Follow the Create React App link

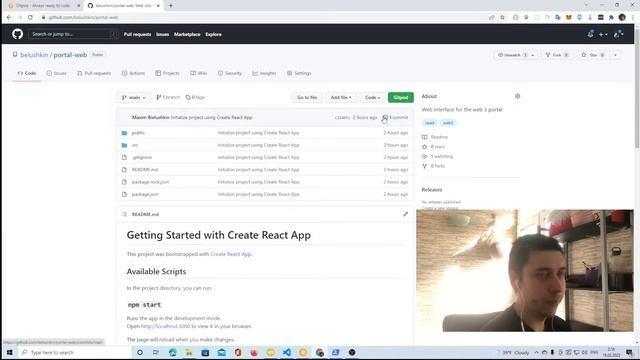[x=231, y=254]
